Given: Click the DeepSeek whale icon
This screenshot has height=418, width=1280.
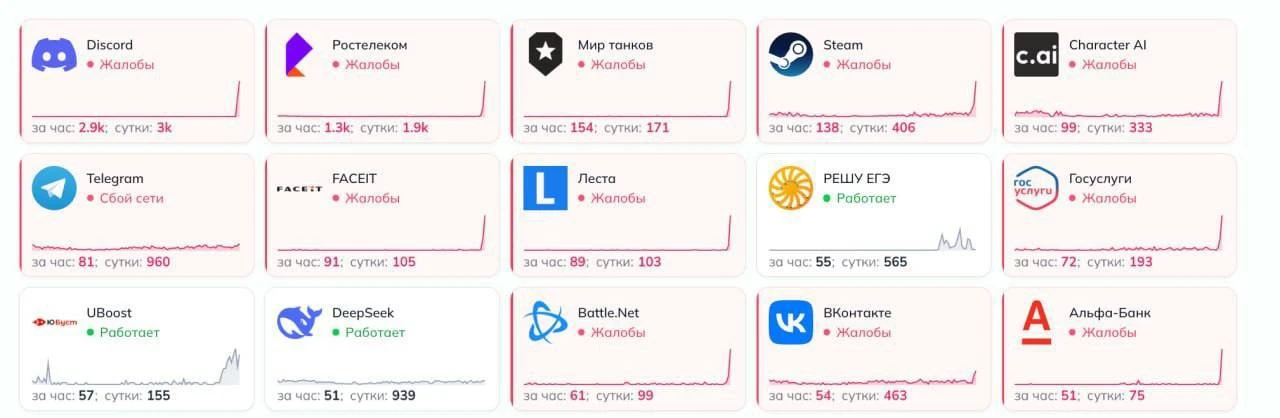Looking at the screenshot, I should tap(299, 322).
